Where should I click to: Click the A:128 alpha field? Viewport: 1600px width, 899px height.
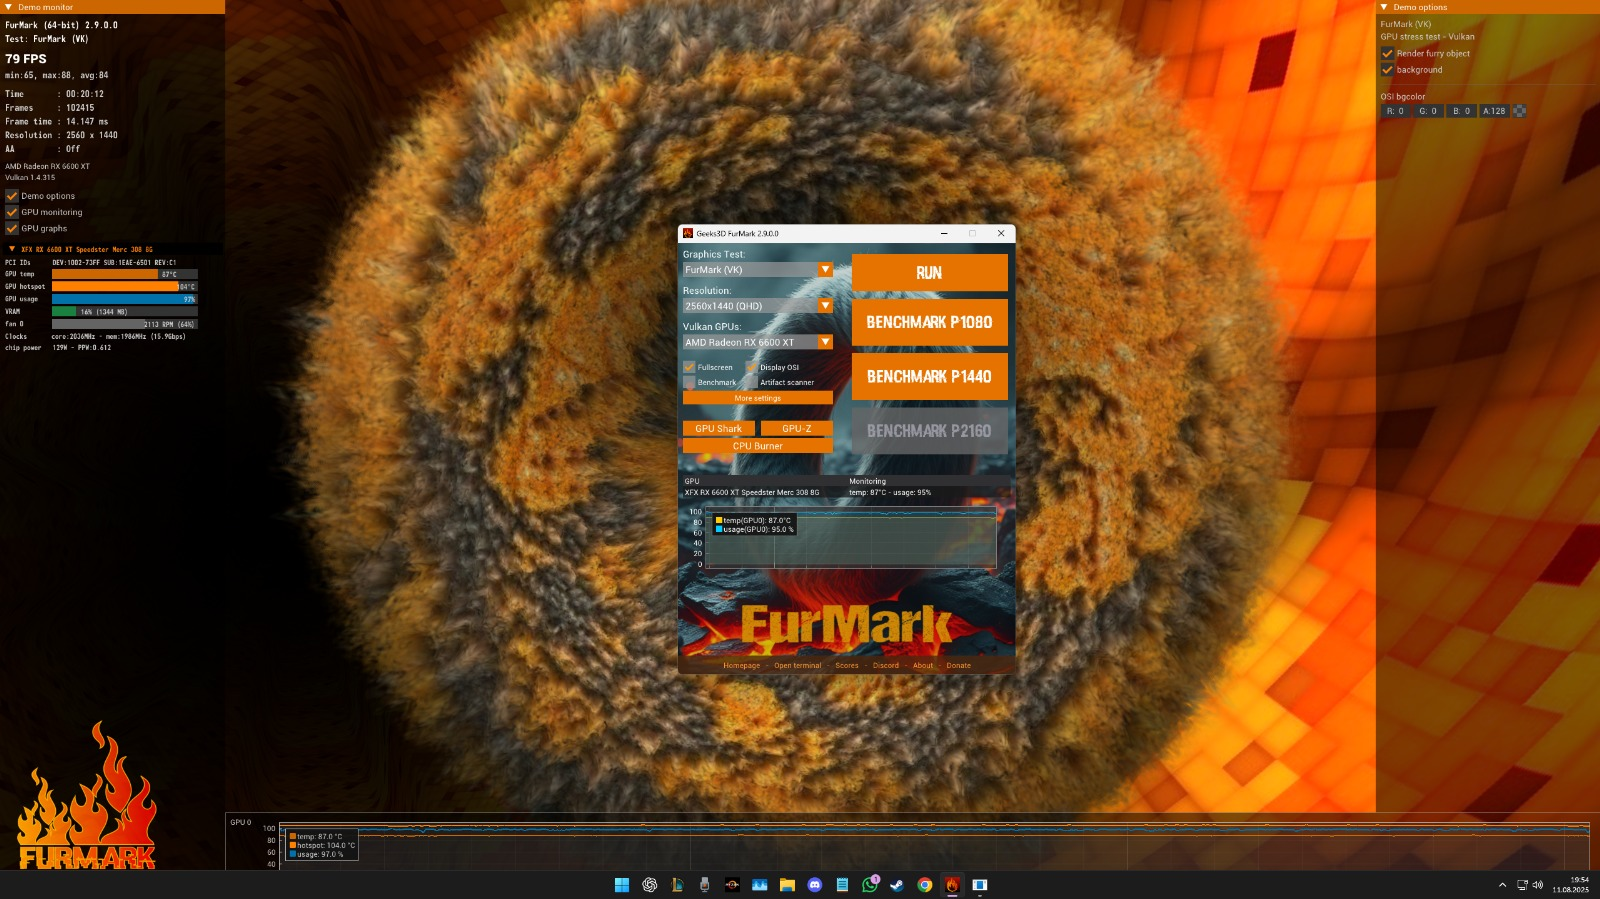1494,111
